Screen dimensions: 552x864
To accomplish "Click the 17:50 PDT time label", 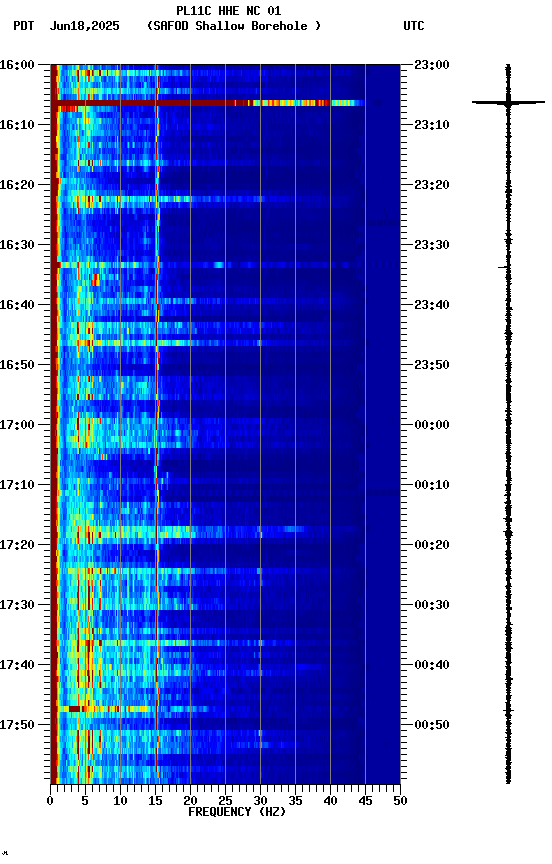I will click(x=17, y=725).
